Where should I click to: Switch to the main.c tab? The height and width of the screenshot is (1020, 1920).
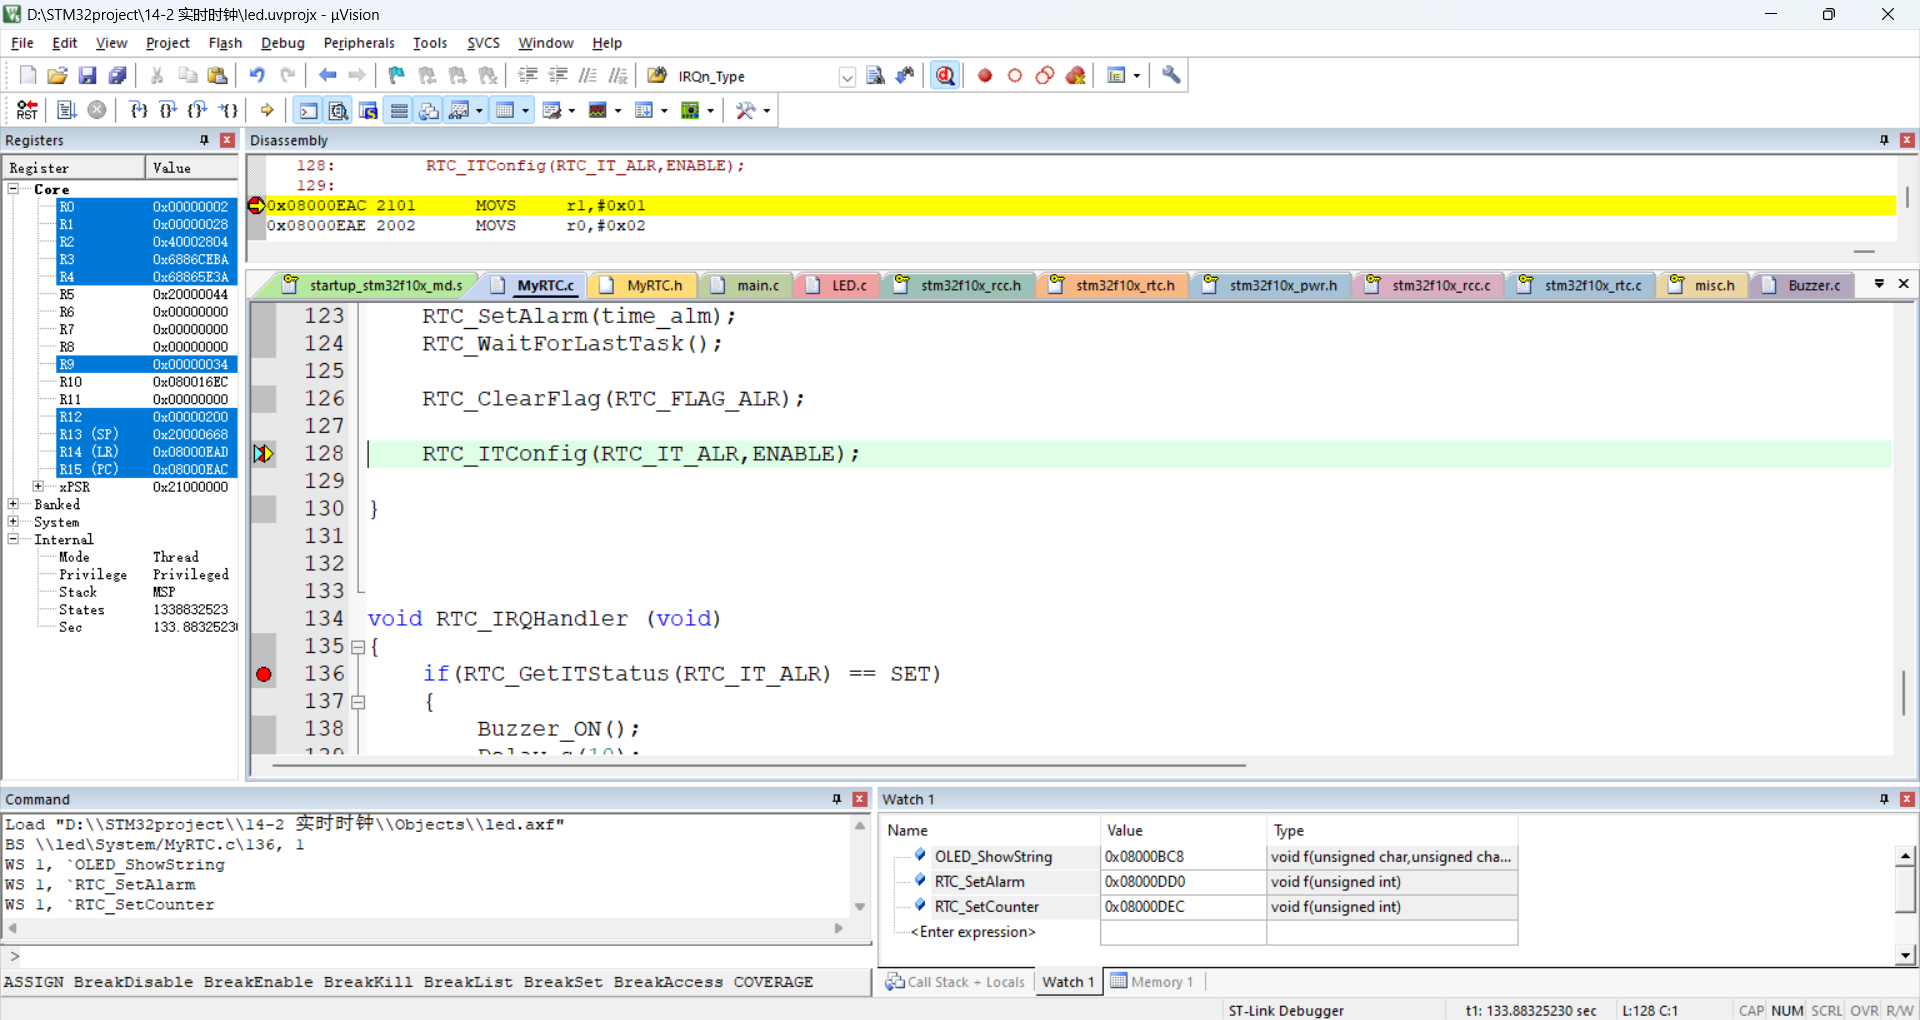(747, 285)
